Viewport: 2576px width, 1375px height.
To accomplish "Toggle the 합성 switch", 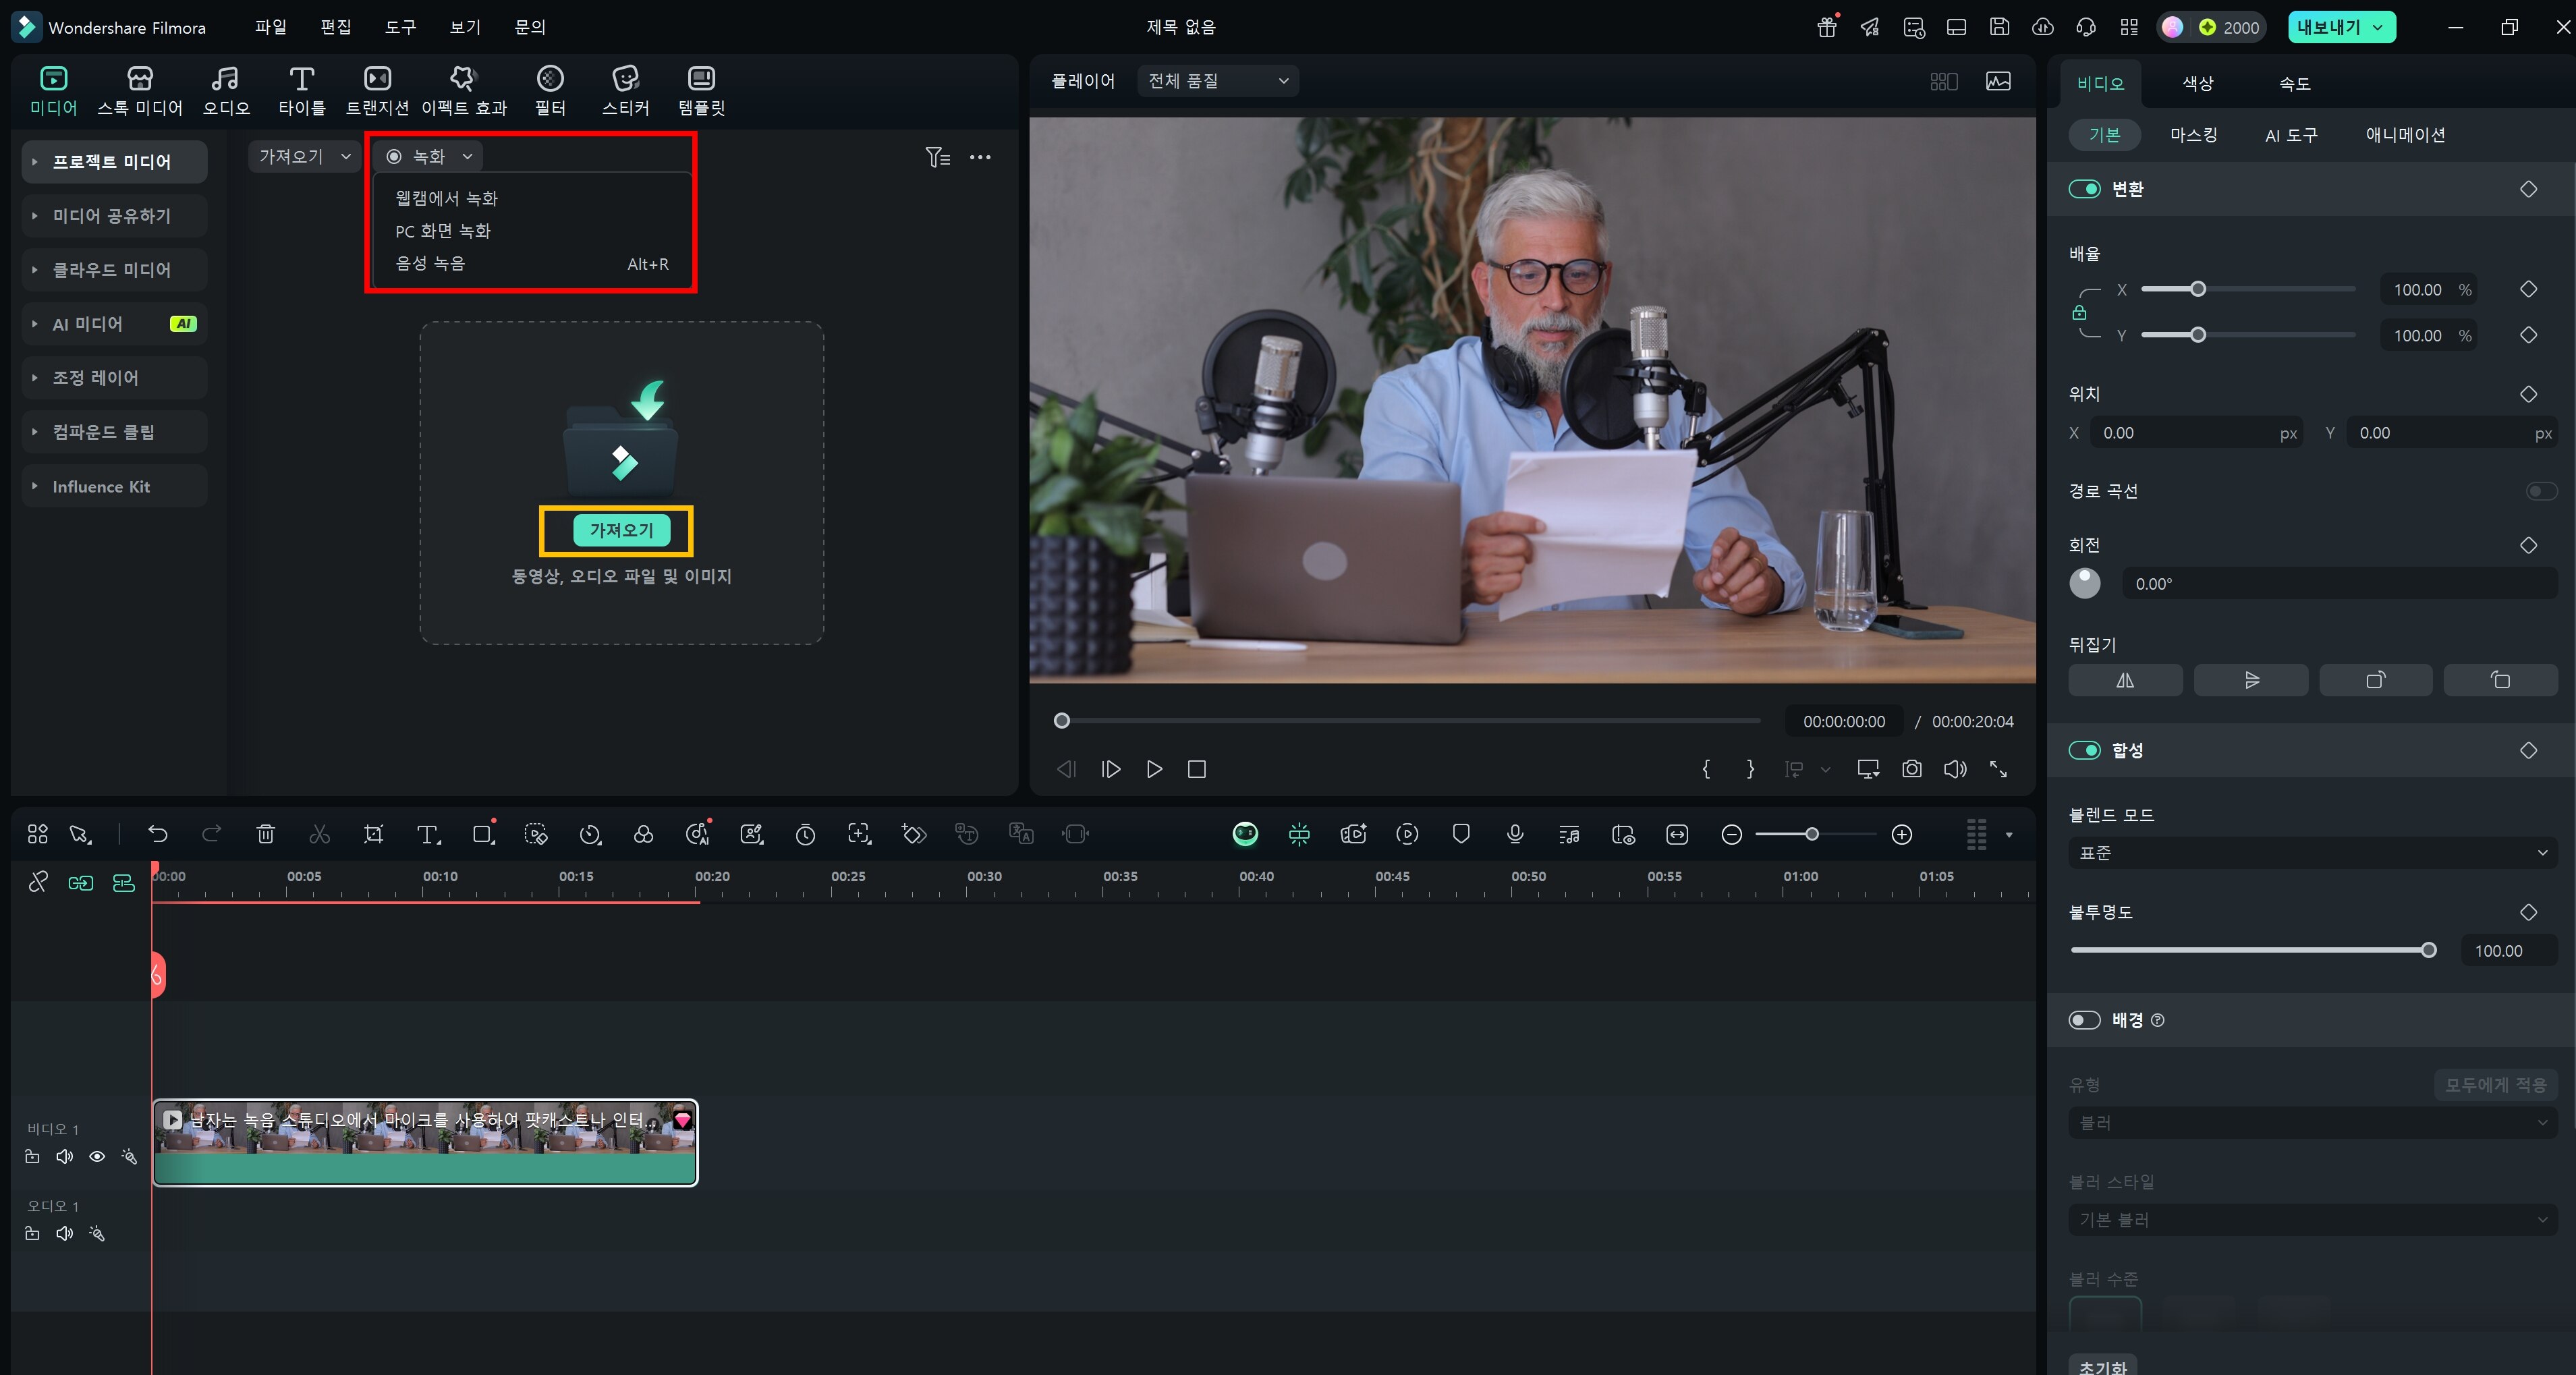I will pyautogui.click(x=2084, y=750).
